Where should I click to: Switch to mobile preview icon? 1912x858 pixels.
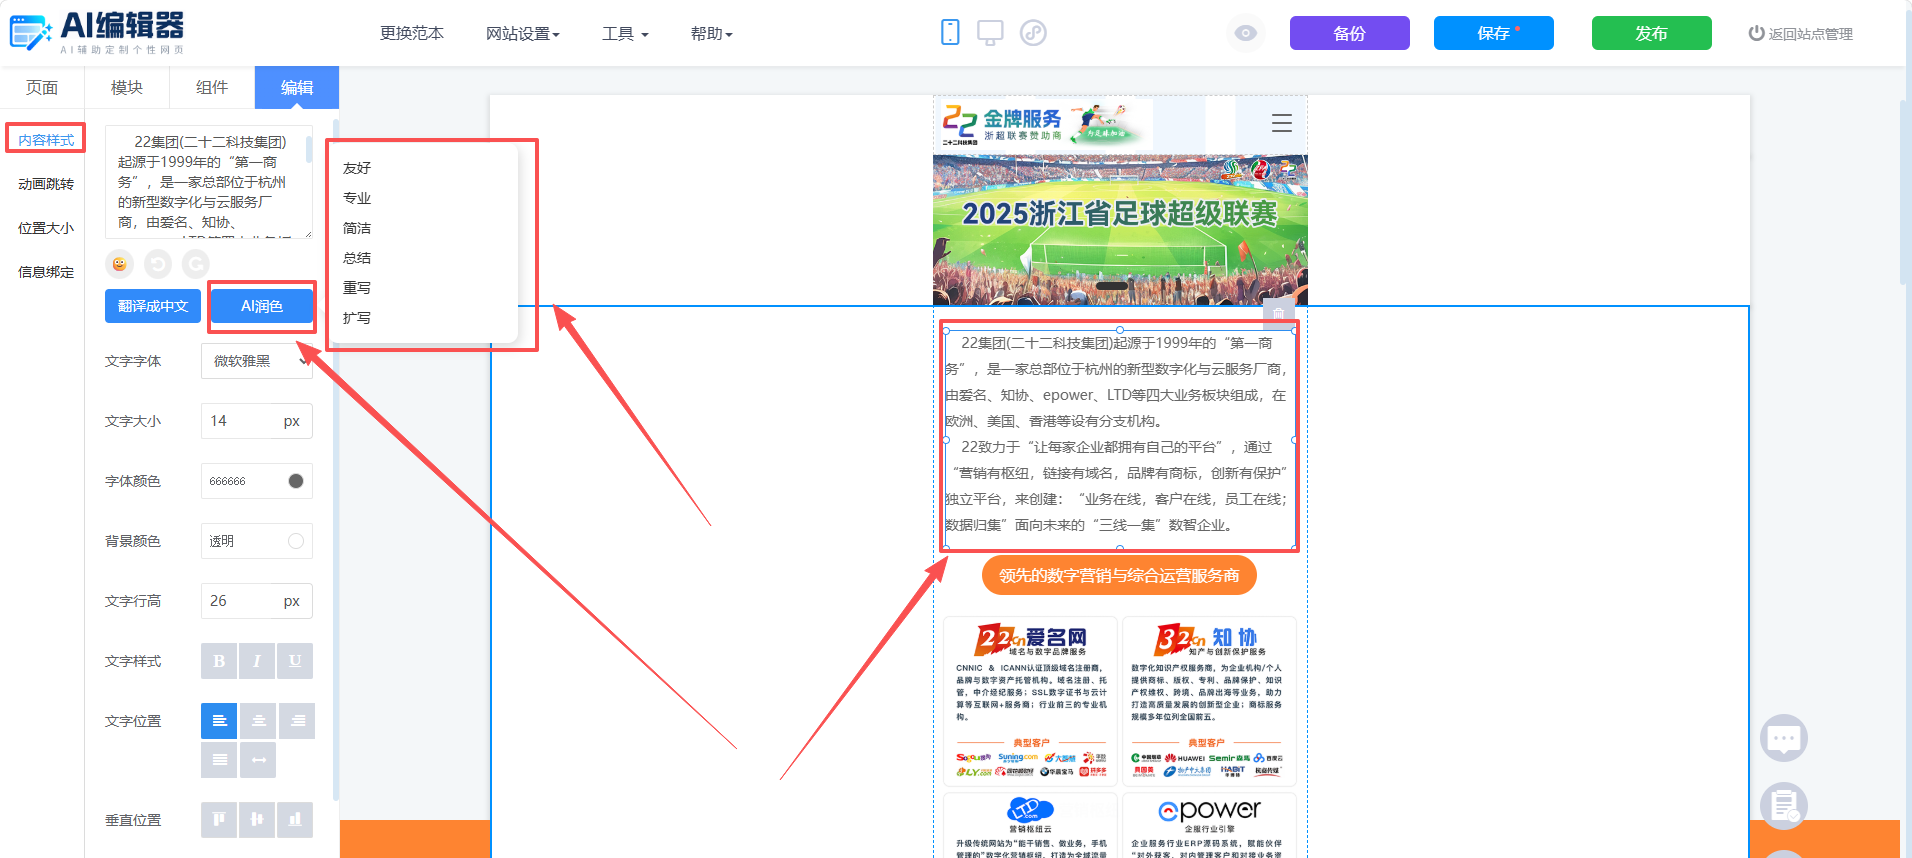coord(950,33)
